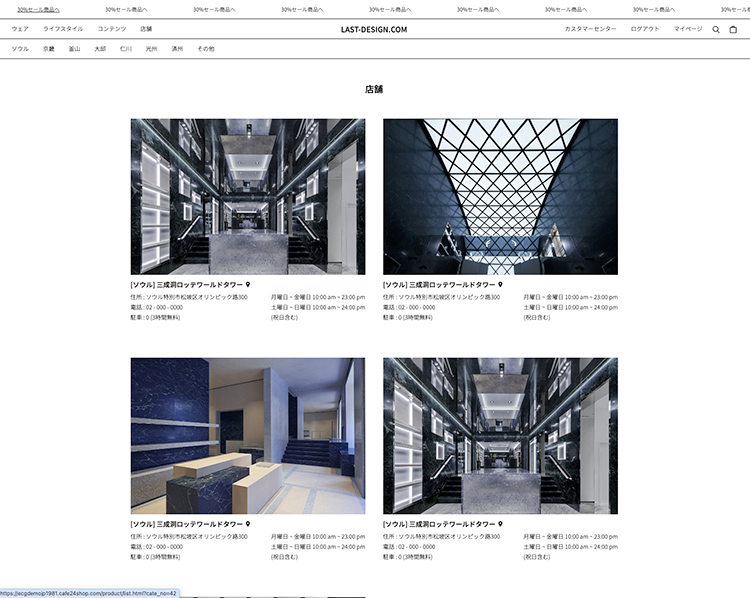Open the blue marble lobby store photo
This screenshot has height=598, width=750.
click(x=247, y=435)
